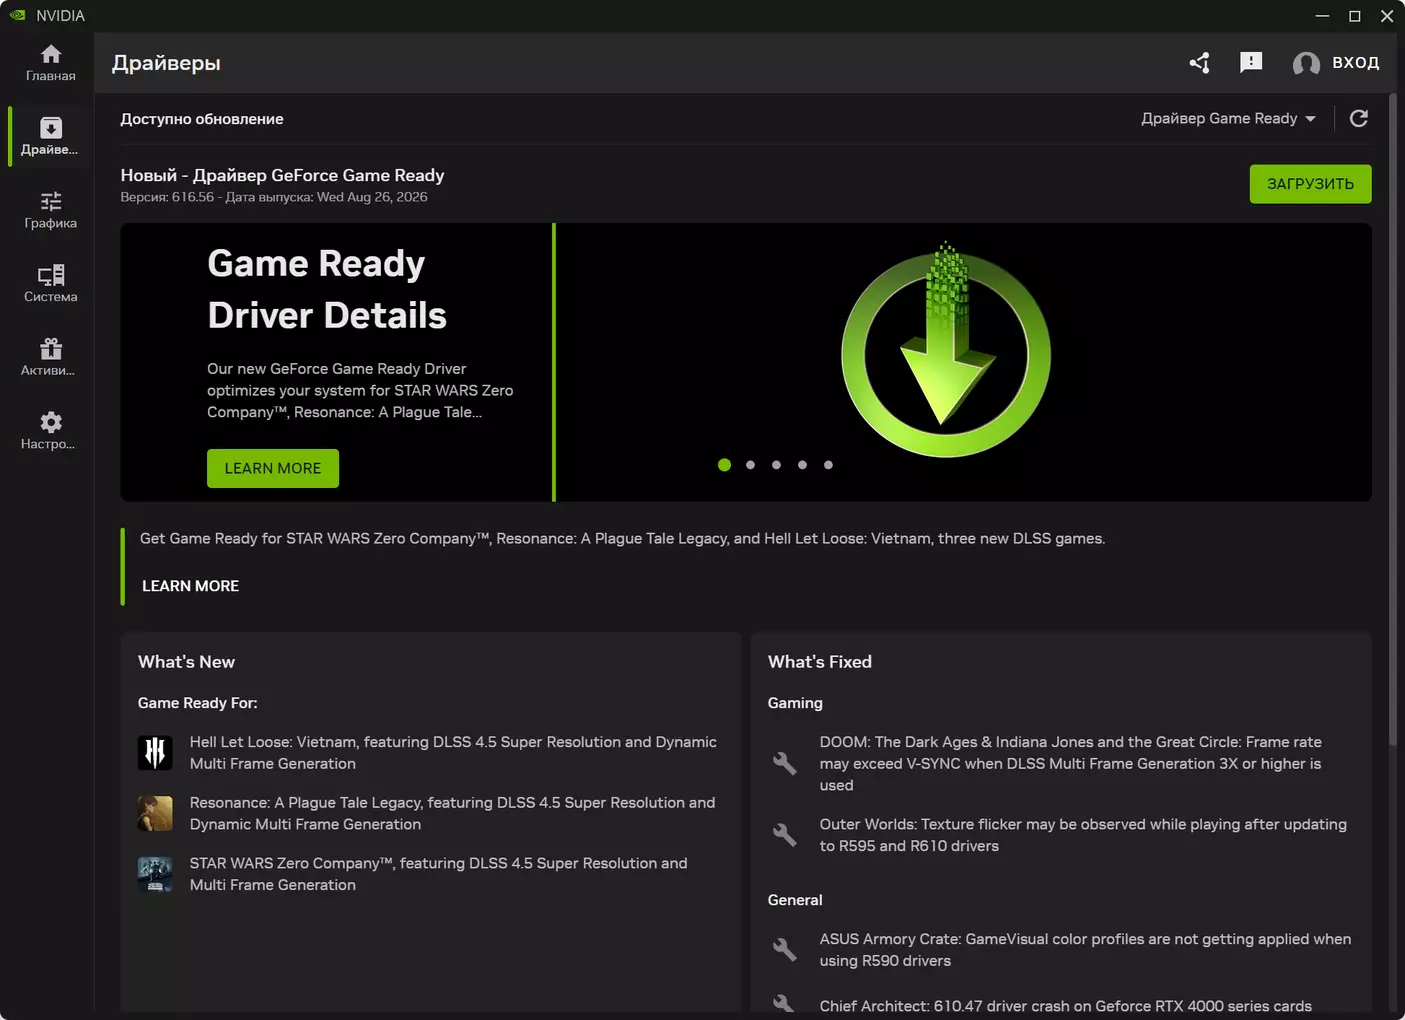This screenshot has width=1405, height=1020.
Task: Click the ВХОД login button
Action: pyautogui.click(x=1355, y=63)
